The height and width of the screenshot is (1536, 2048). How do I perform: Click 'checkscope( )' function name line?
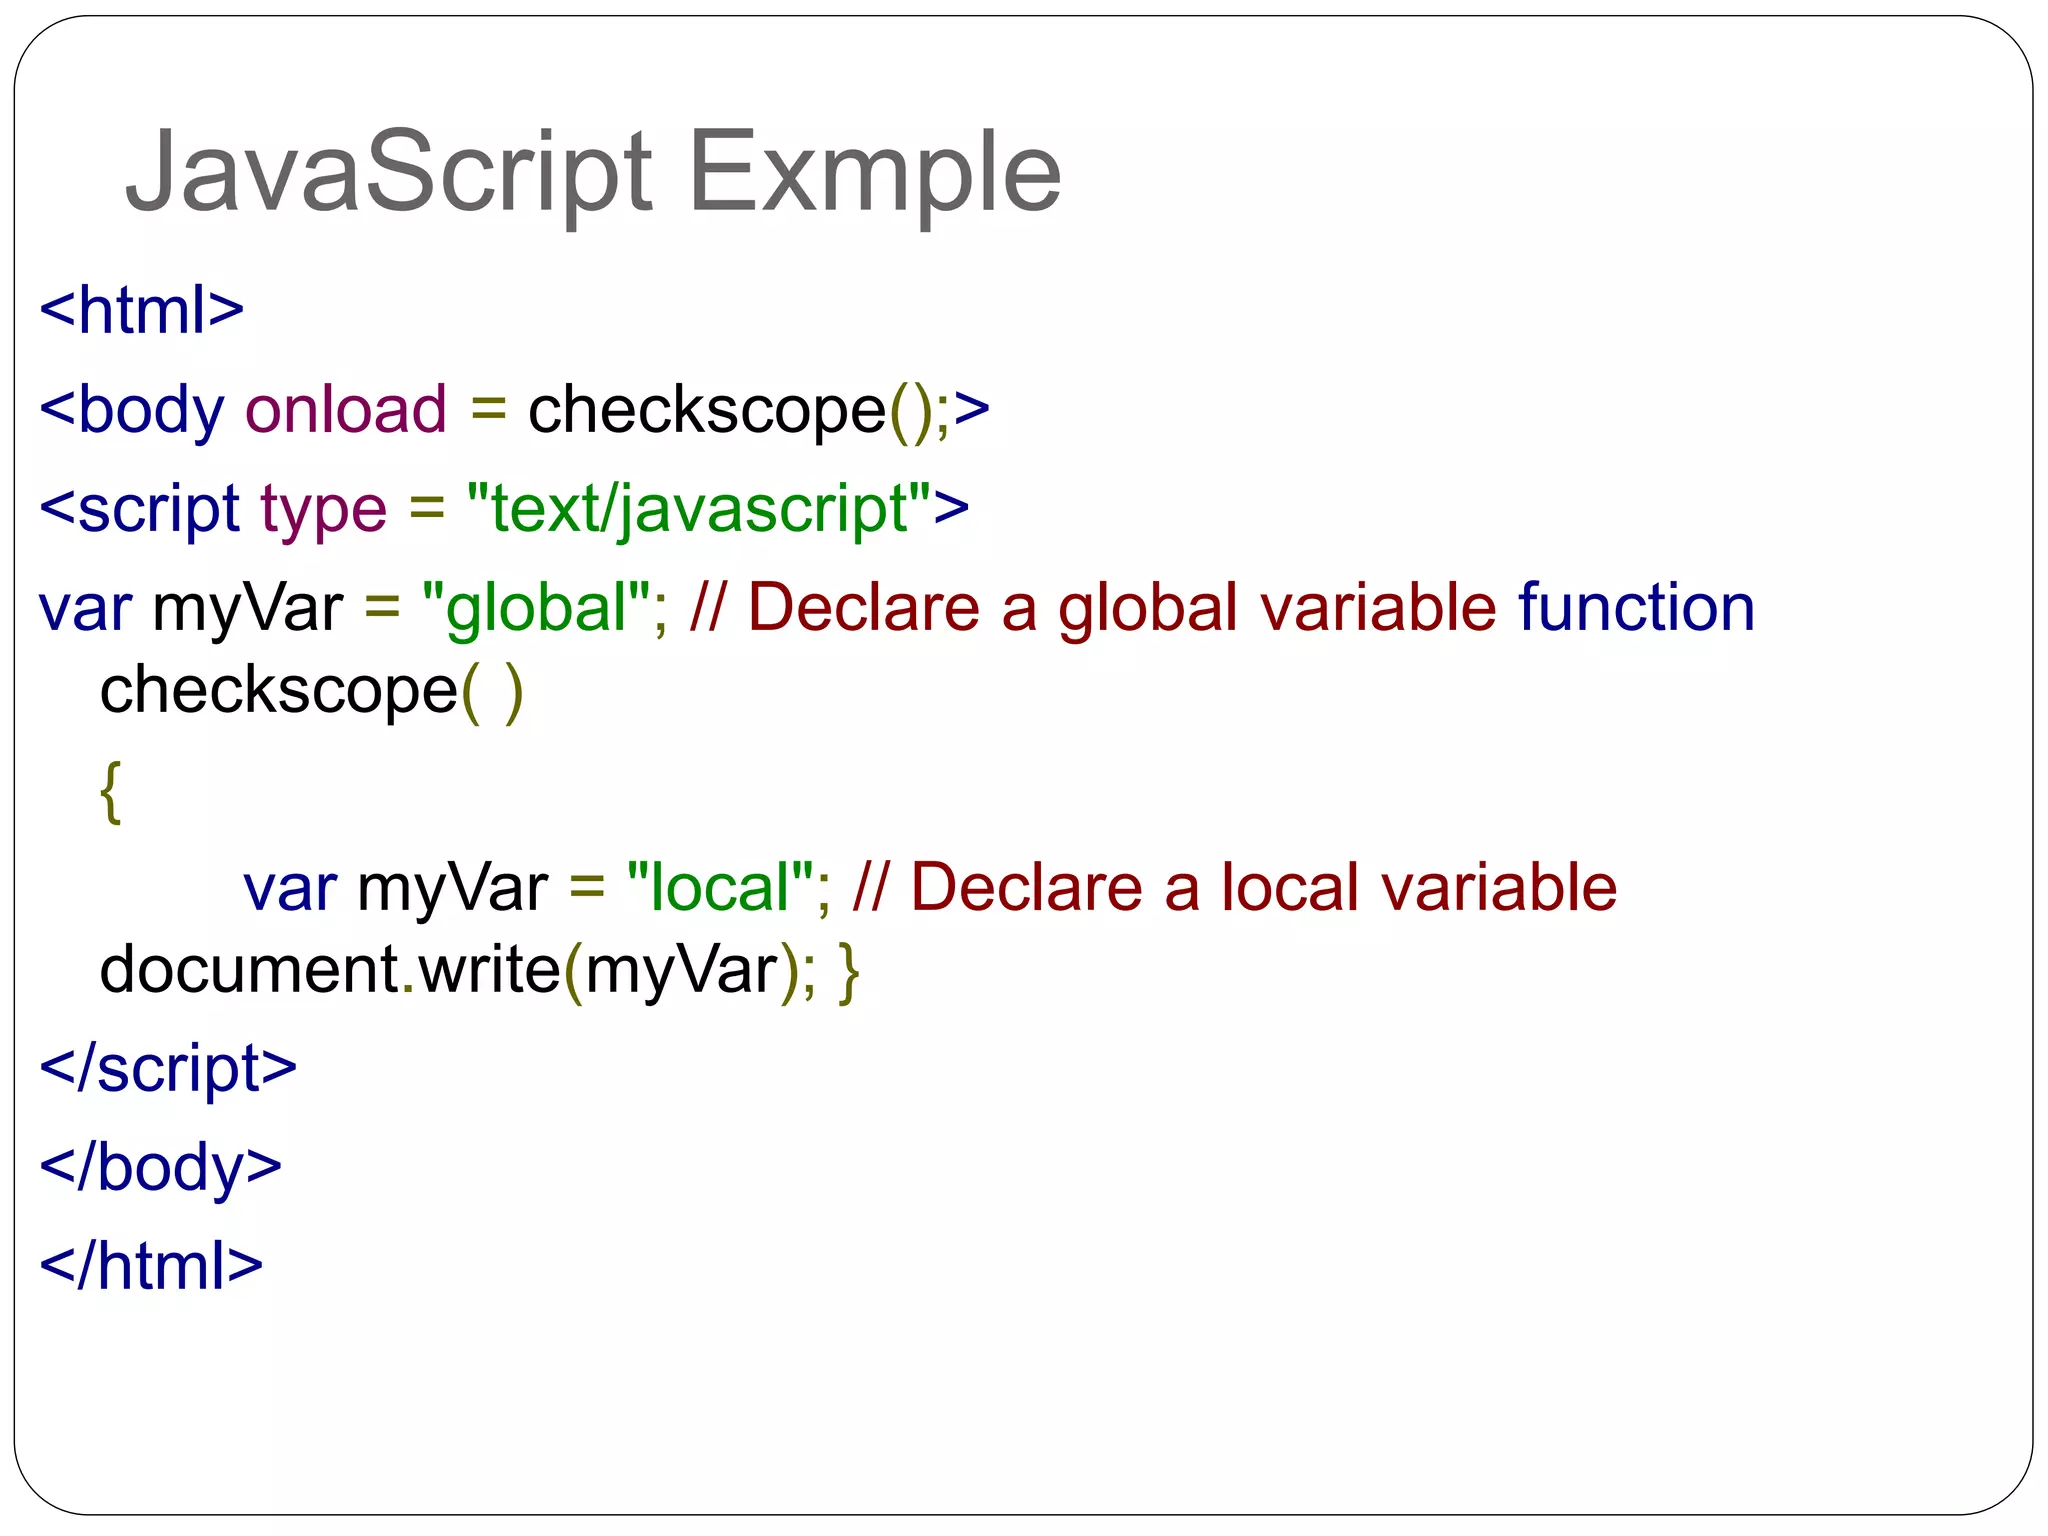pos(312,692)
